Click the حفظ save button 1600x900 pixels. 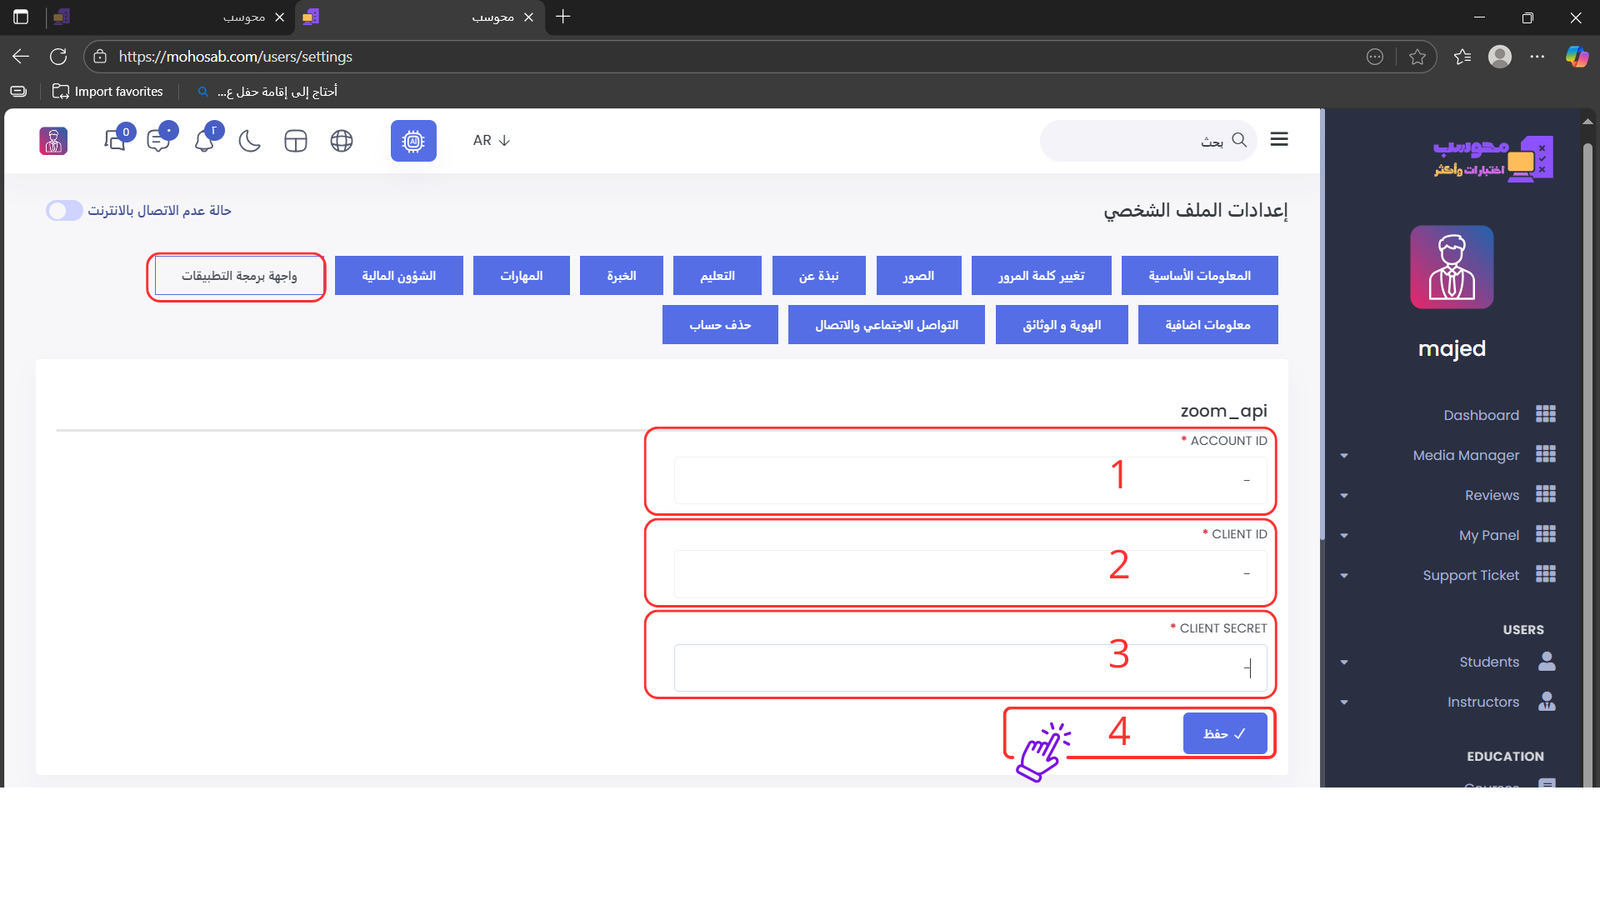pyautogui.click(x=1225, y=734)
